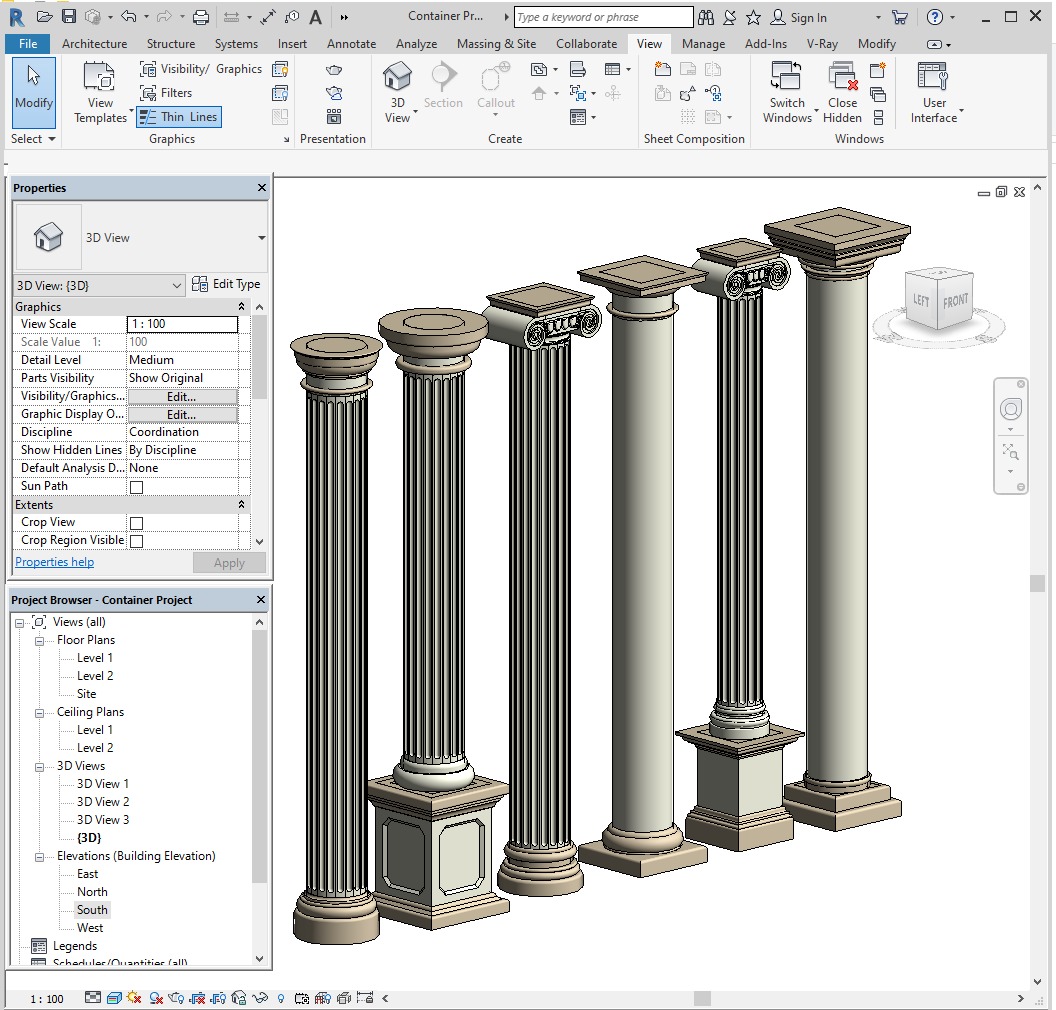The width and height of the screenshot is (1056, 1010).
Task: Click the Save disk icon
Action: tap(69, 17)
